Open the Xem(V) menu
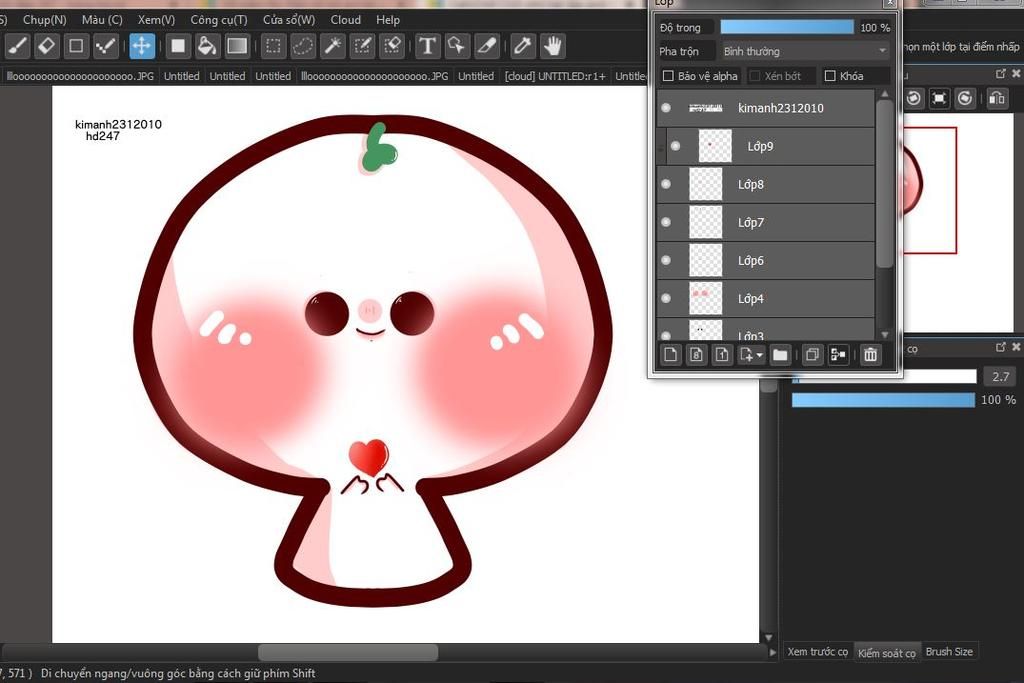 pos(156,20)
